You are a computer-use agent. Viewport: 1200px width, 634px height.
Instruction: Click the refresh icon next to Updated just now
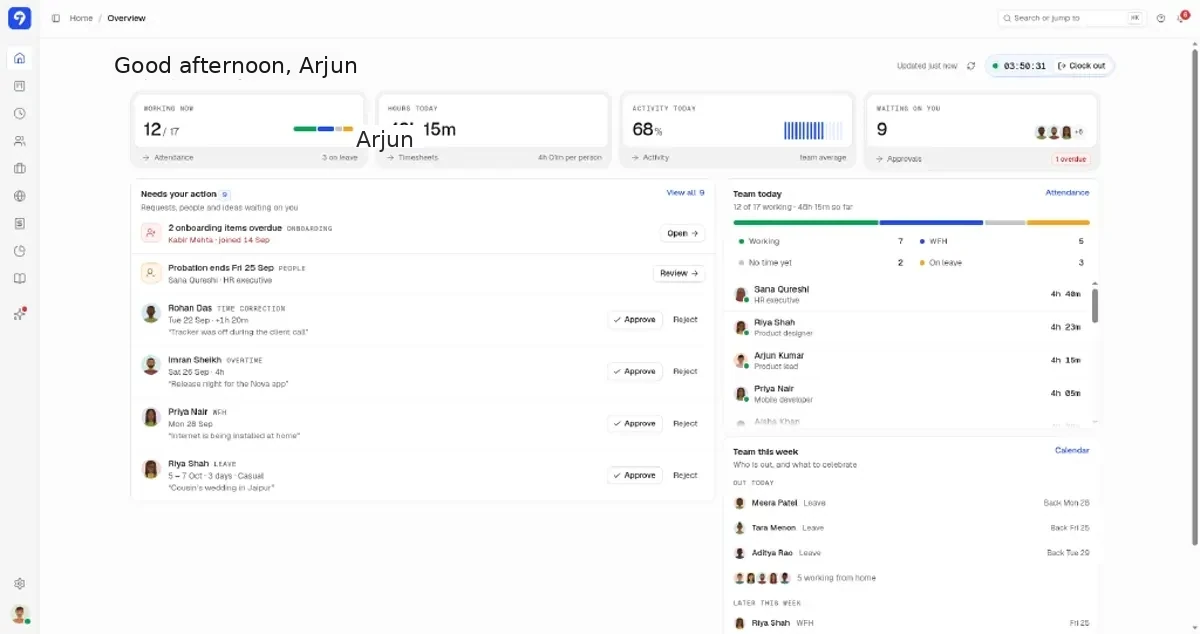tap(970, 66)
